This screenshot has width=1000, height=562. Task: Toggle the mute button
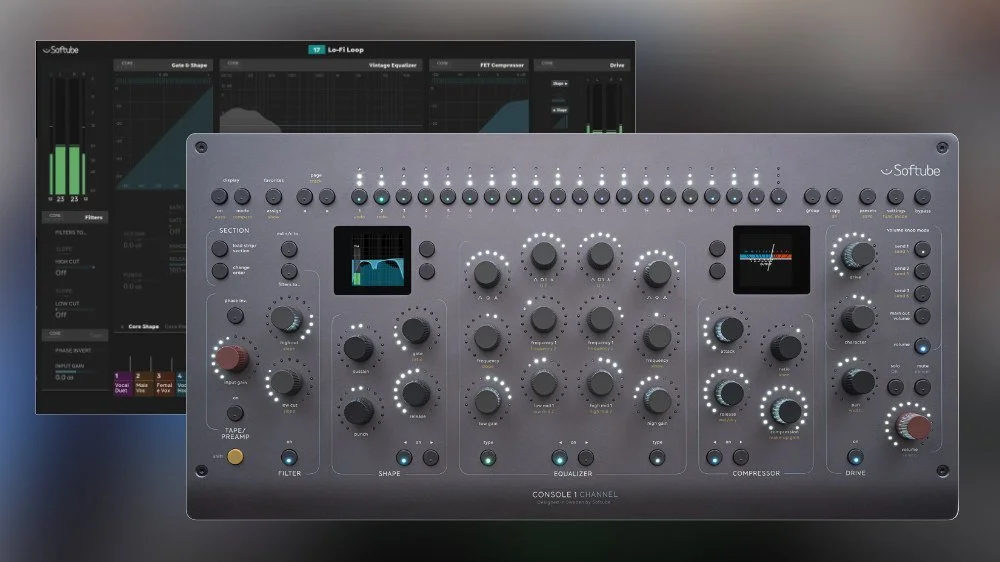pyautogui.click(x=922, y=387)
